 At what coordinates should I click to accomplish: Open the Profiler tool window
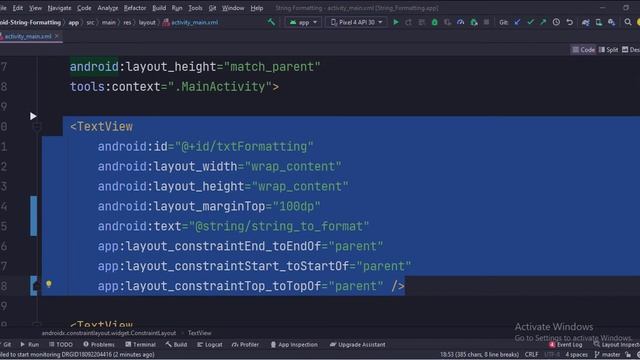tap(245, 344)
